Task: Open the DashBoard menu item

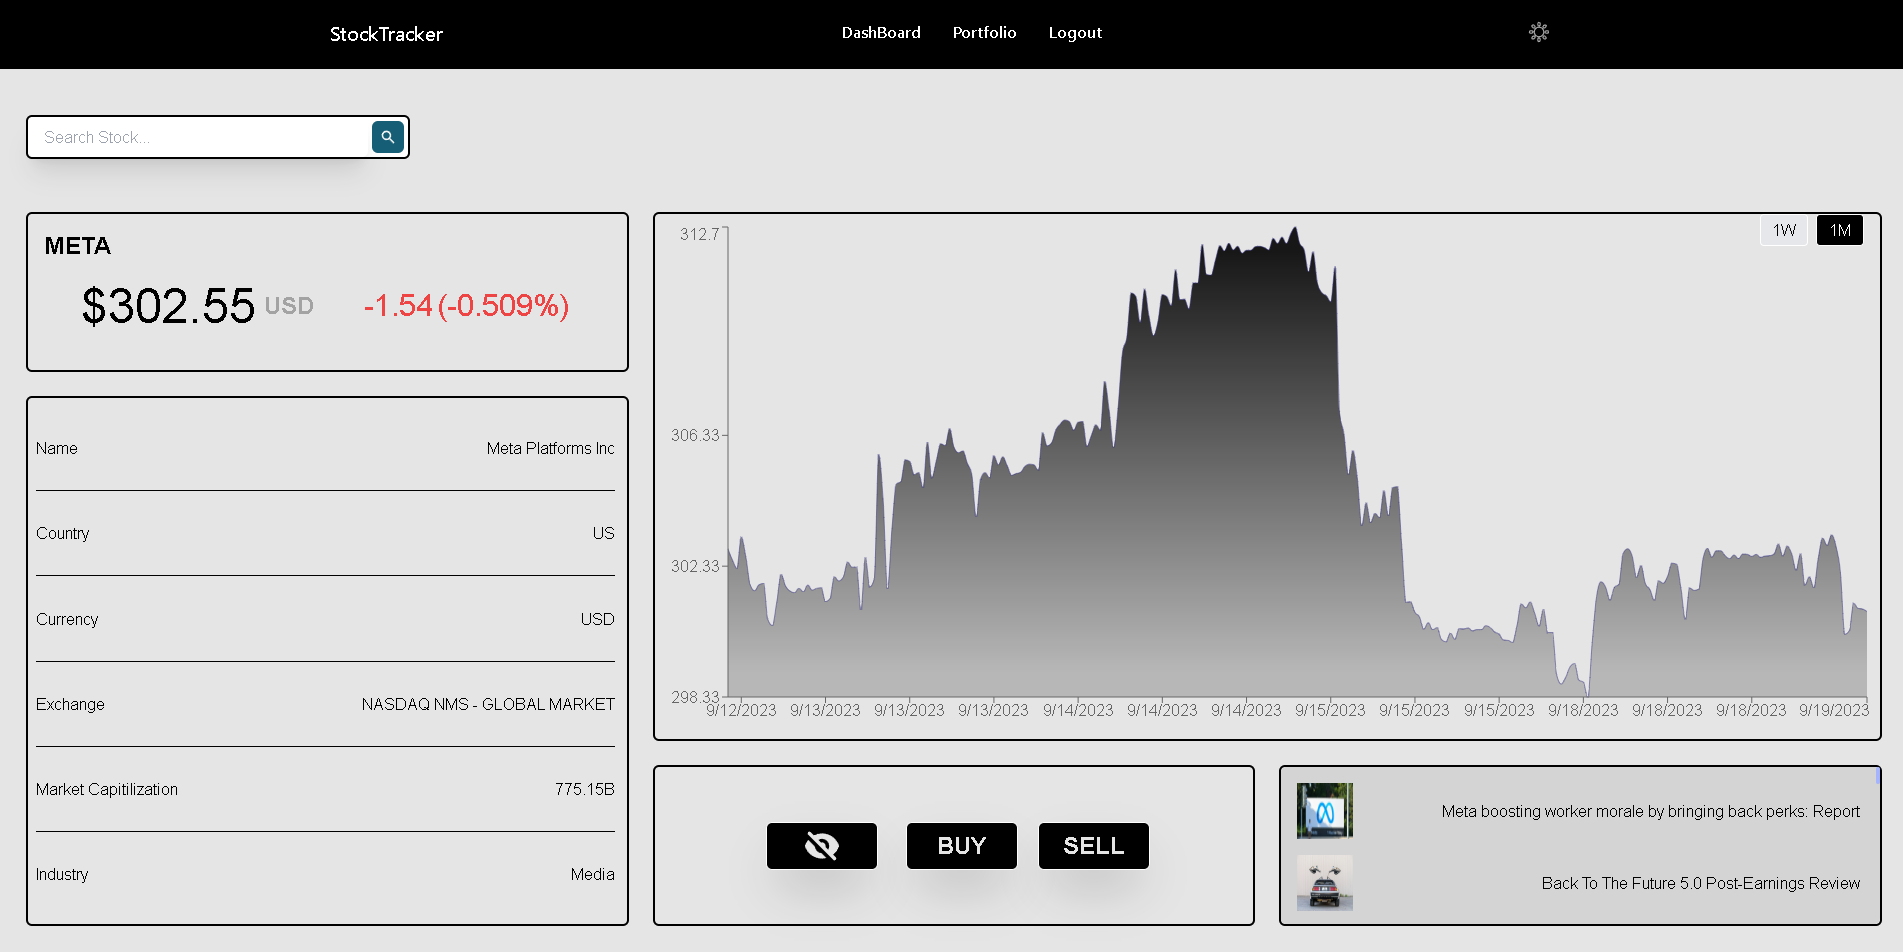Action: pos(881,32)
